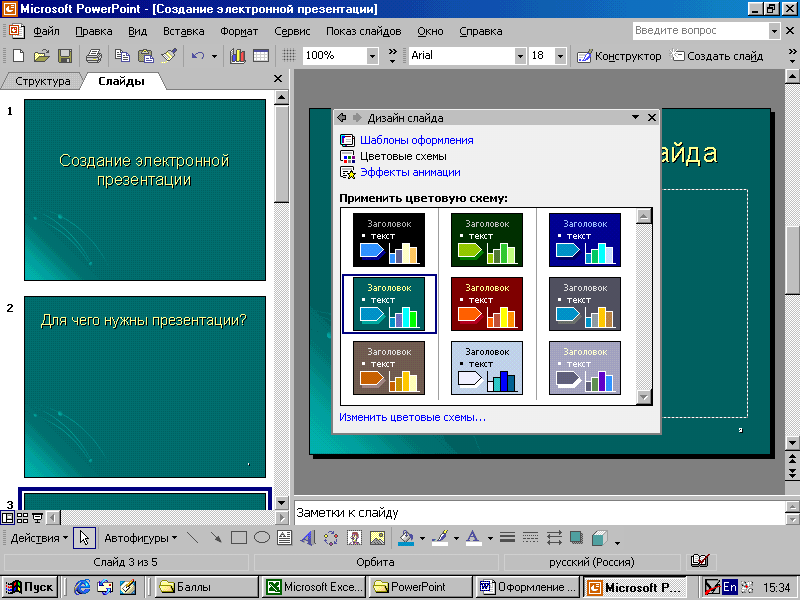Select the Rectangle drawing tool

(239, 538)
